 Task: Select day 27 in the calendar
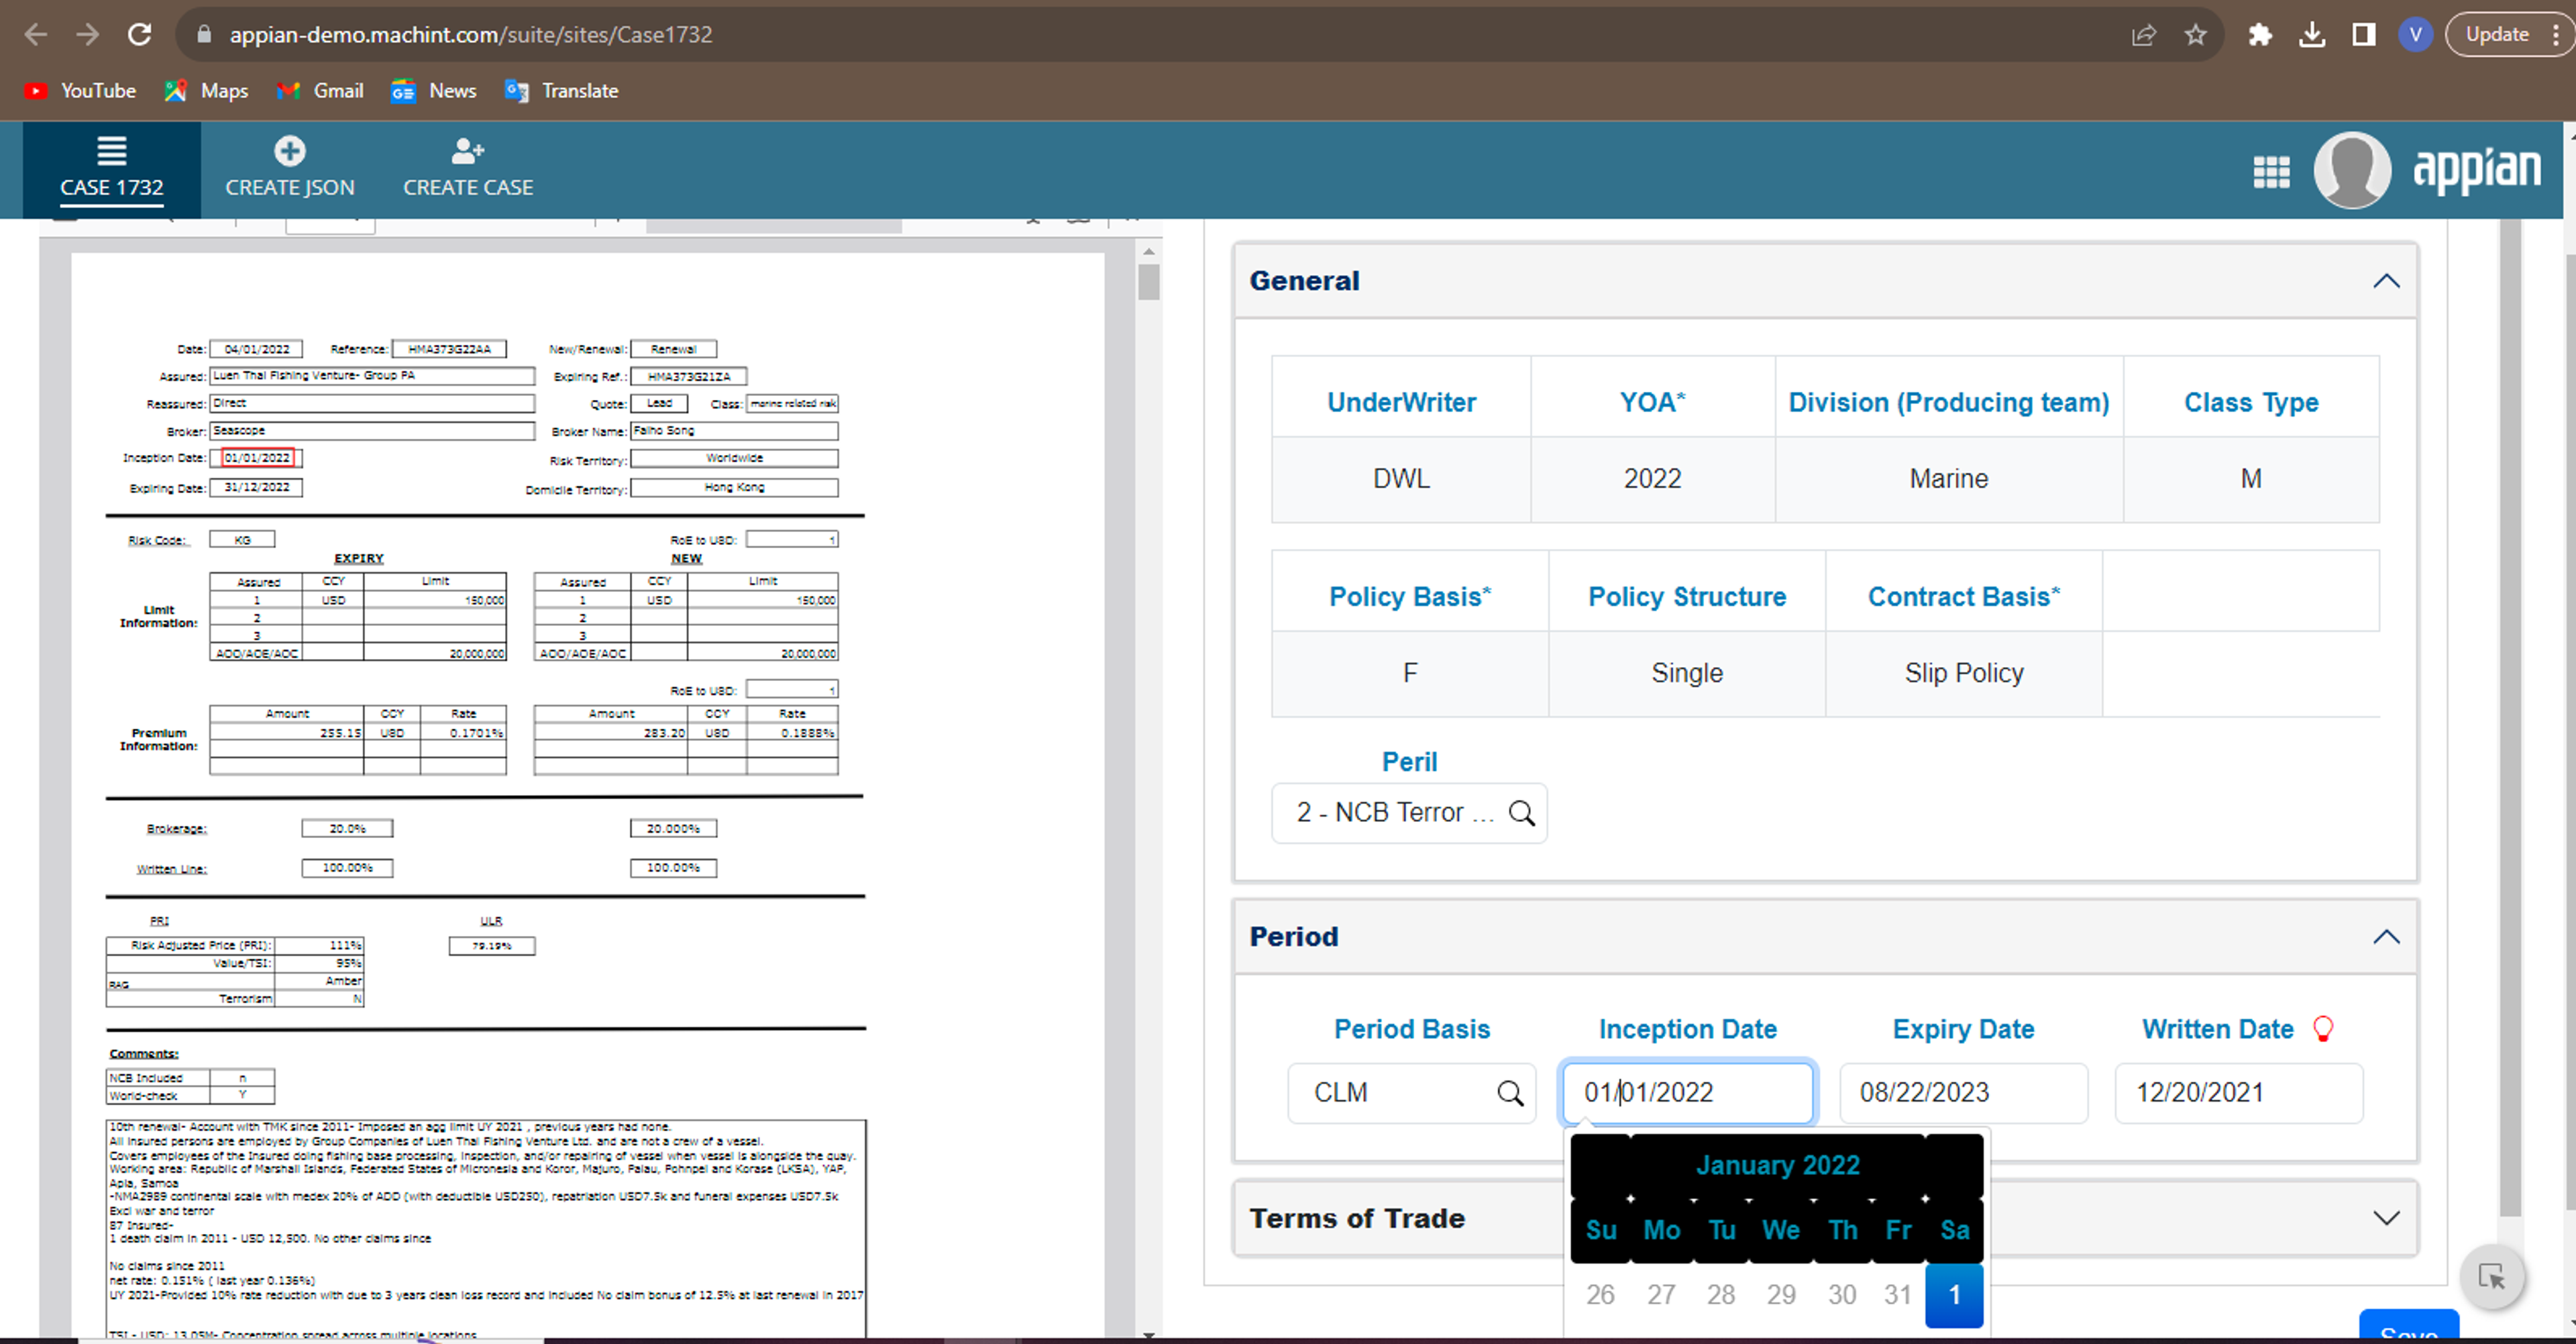tap(1661, 1295)
